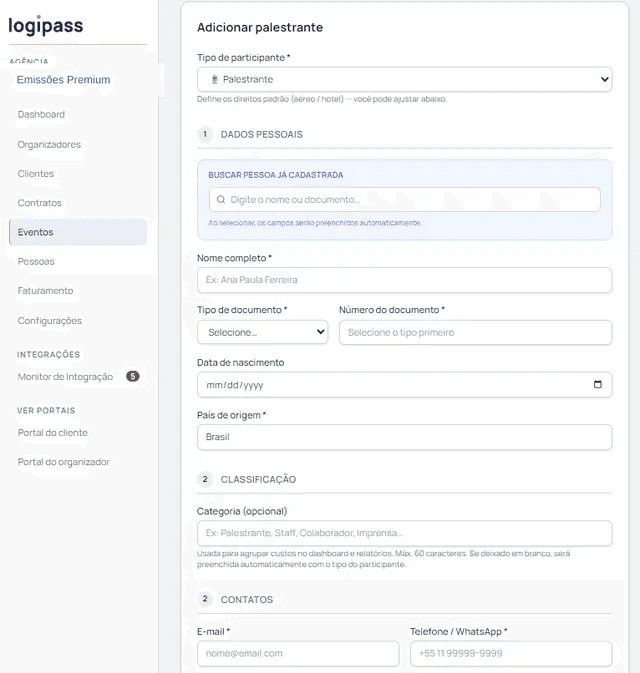Click the INTEGRAÇÕES sidebar header
Screen dimensions: 640x673
click(x=49, y=355)
